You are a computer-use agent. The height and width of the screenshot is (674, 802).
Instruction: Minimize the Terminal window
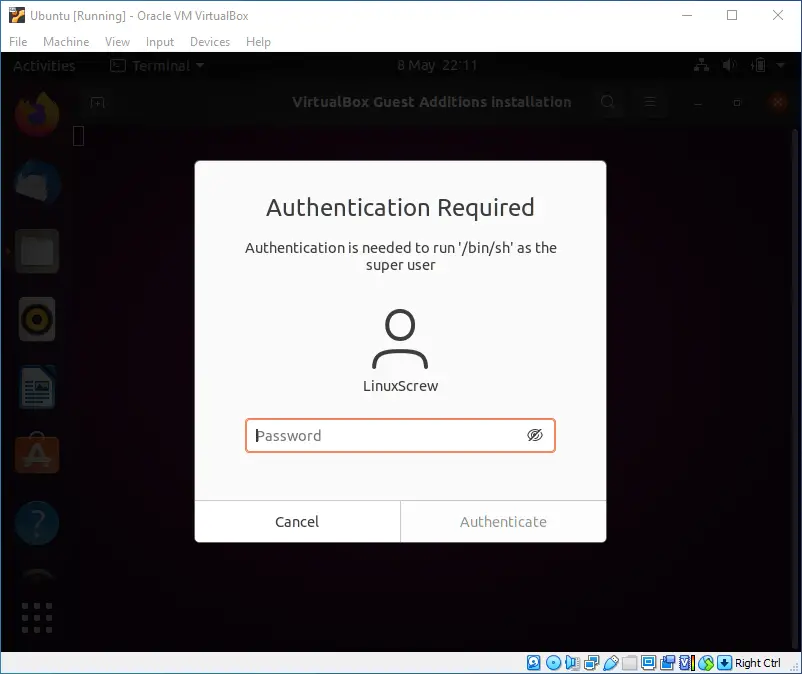click(698, 103)
